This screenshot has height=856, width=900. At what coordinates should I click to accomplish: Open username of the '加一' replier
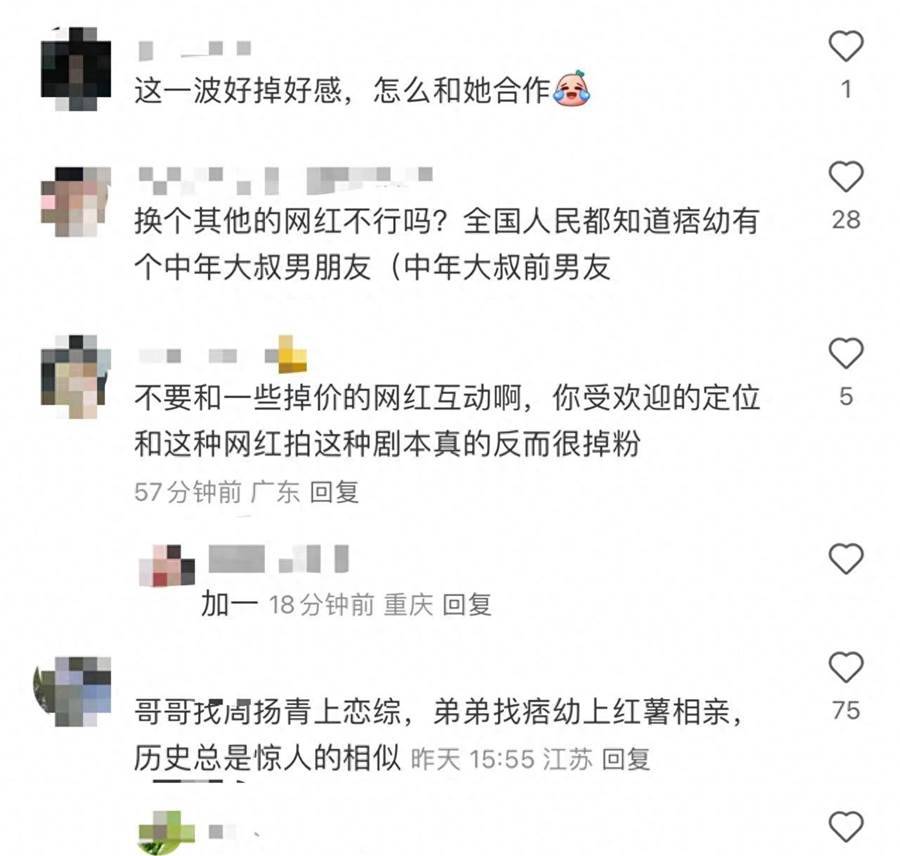[278, 559]
